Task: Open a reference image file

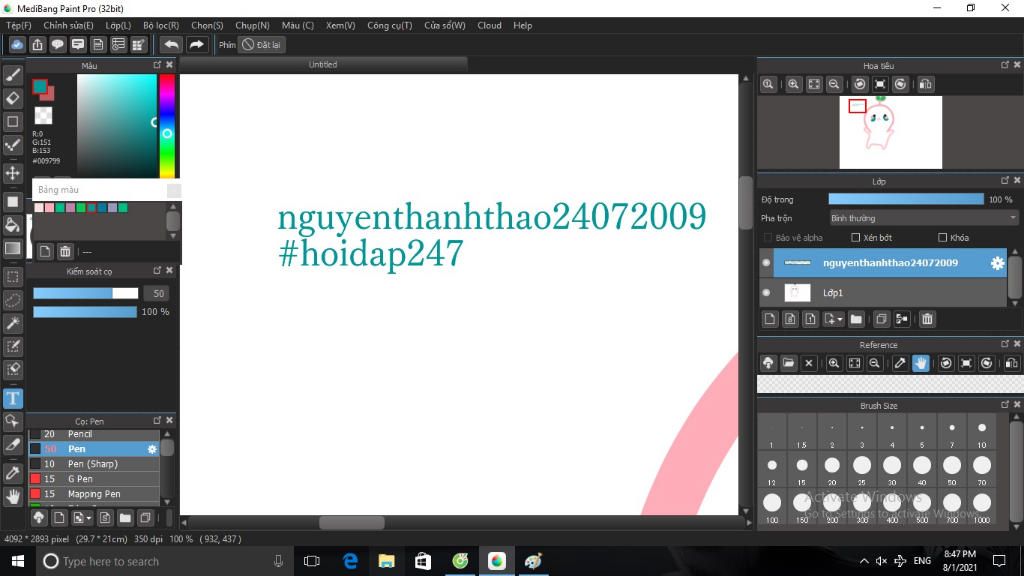Action: click(x=788, y=363)
